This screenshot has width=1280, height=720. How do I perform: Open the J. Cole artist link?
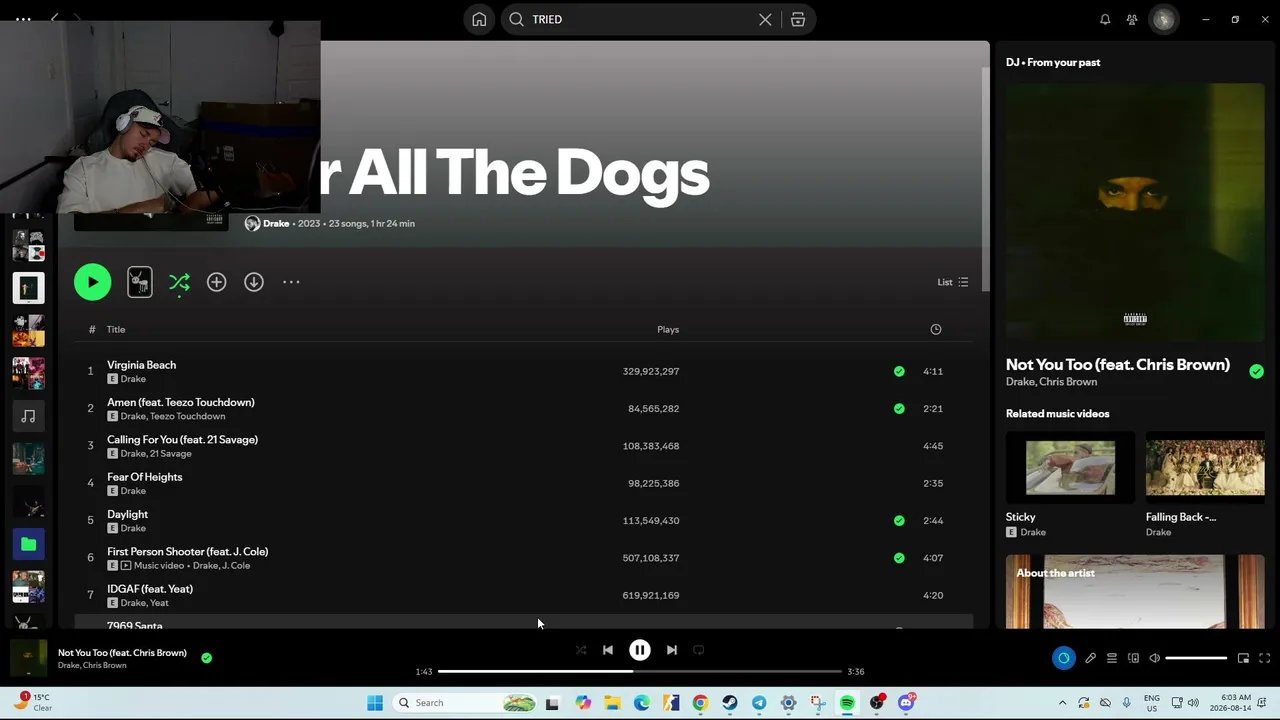point(236,565)
